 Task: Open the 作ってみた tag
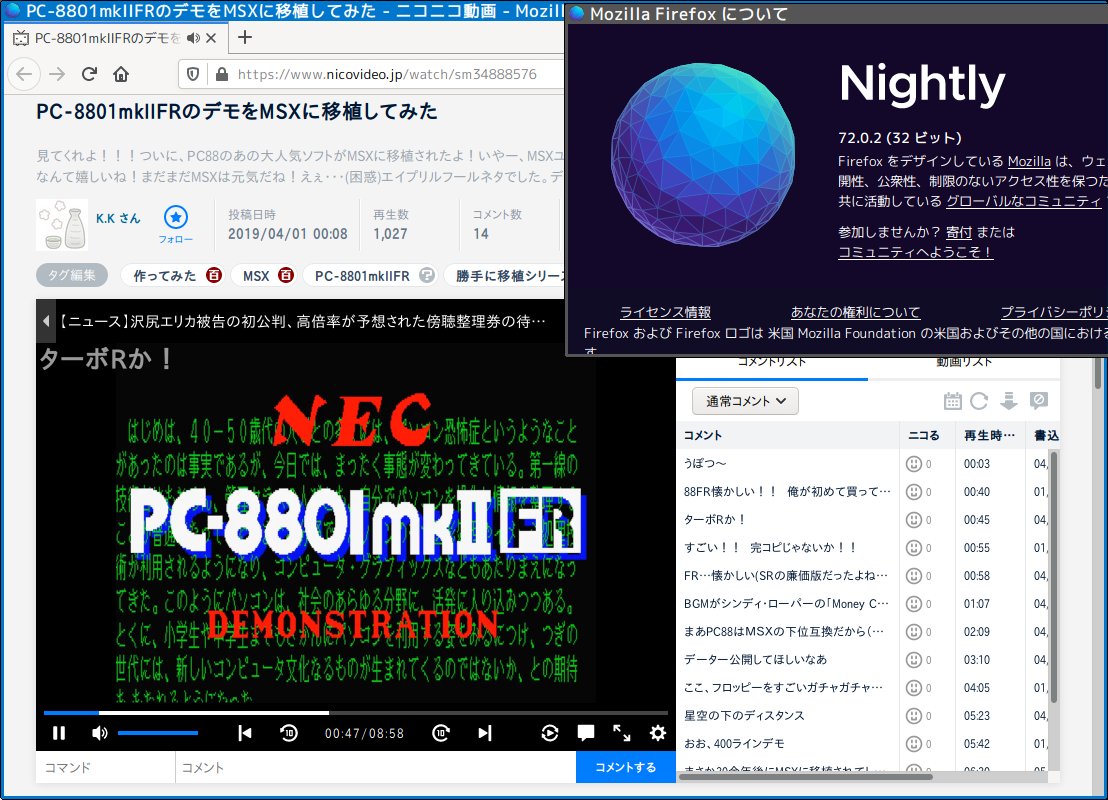pos(165,276)
